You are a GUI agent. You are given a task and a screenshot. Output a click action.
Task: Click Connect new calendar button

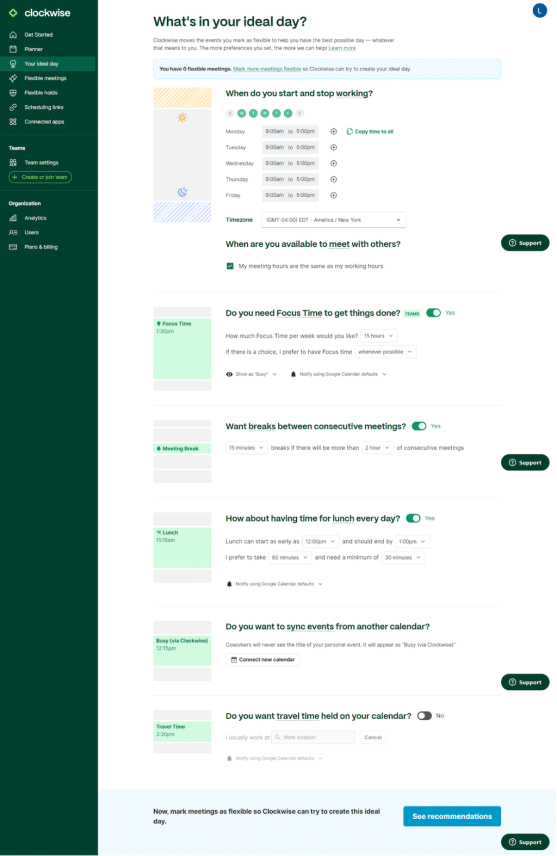point(263,659)
